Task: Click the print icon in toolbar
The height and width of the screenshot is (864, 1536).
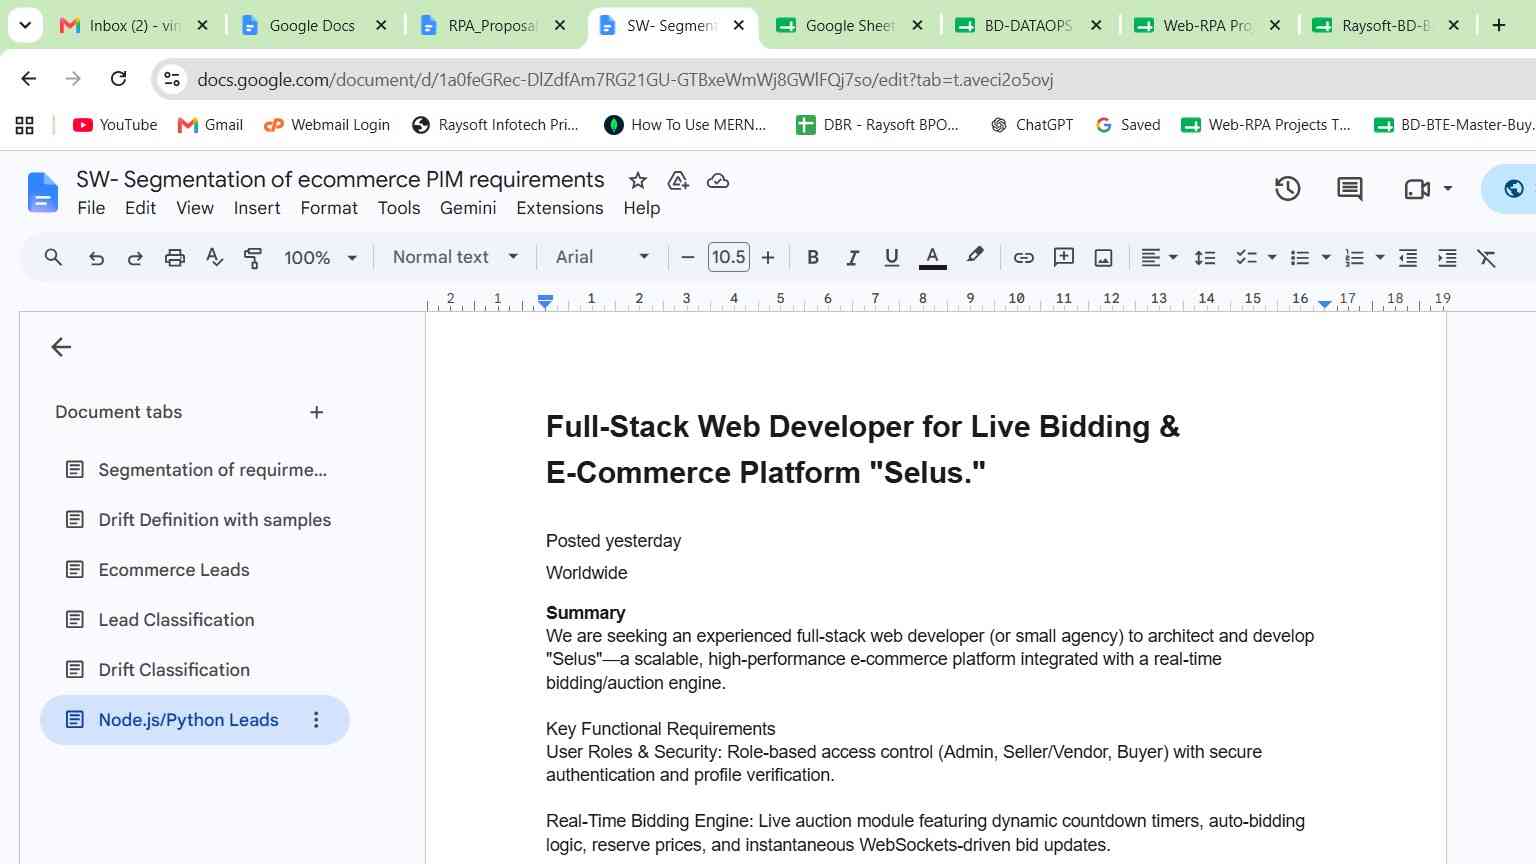Action: pyautogui.click(x=175, y=258)
